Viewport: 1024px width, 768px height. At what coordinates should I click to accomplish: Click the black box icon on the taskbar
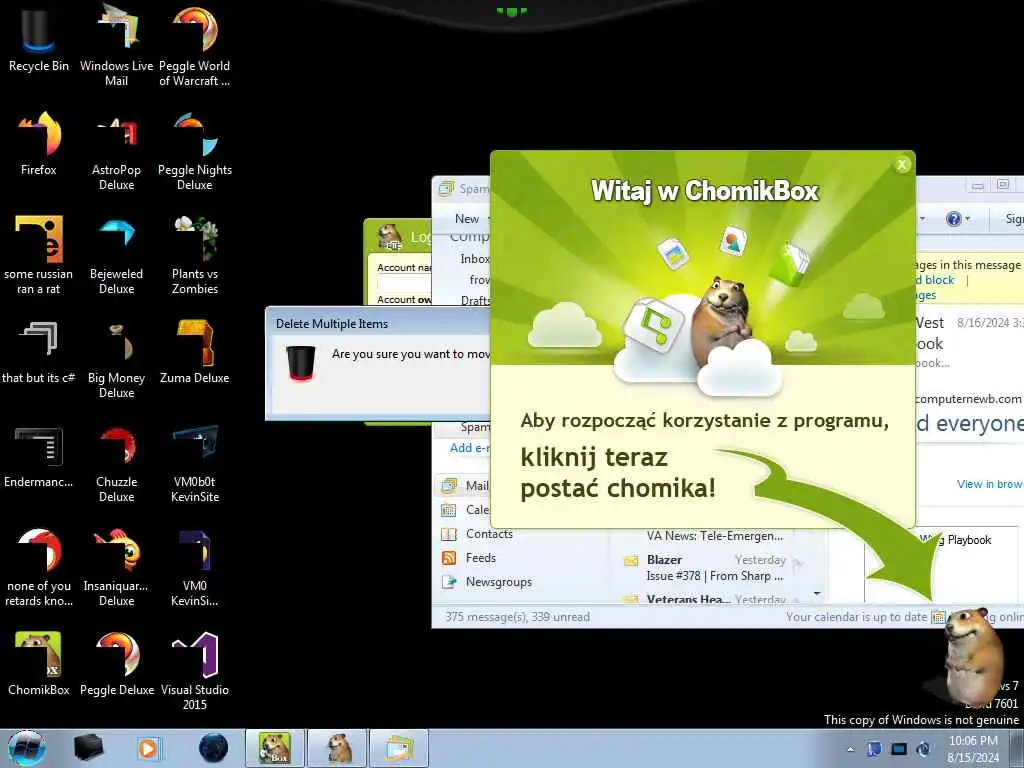click(x=89, y=748)
